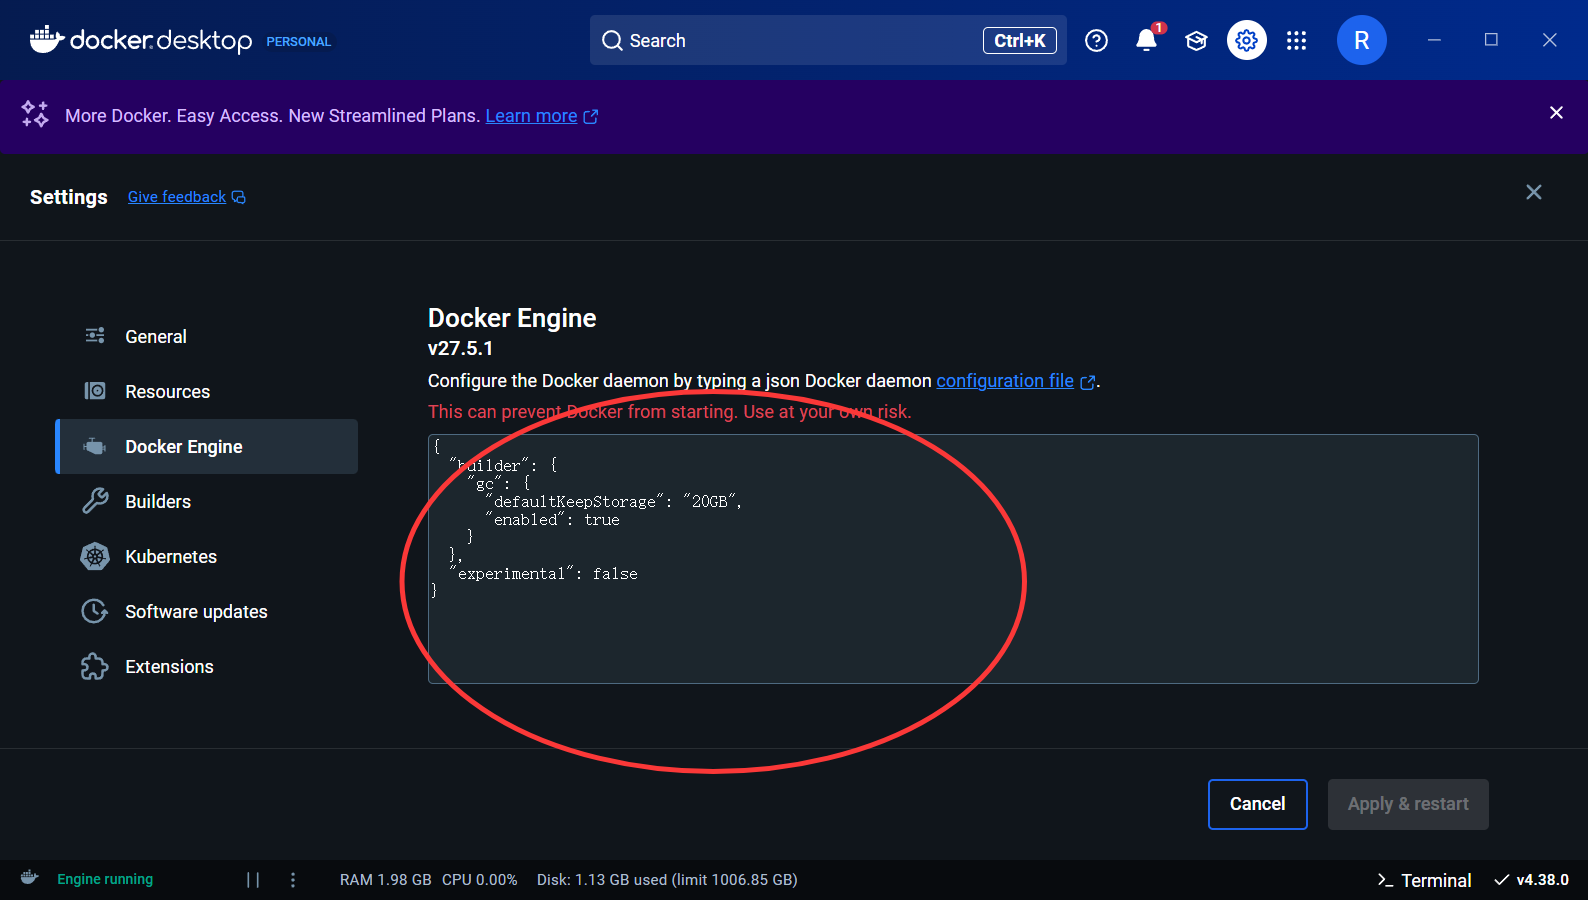Click the Apply & restart button

click(1408, 804)
